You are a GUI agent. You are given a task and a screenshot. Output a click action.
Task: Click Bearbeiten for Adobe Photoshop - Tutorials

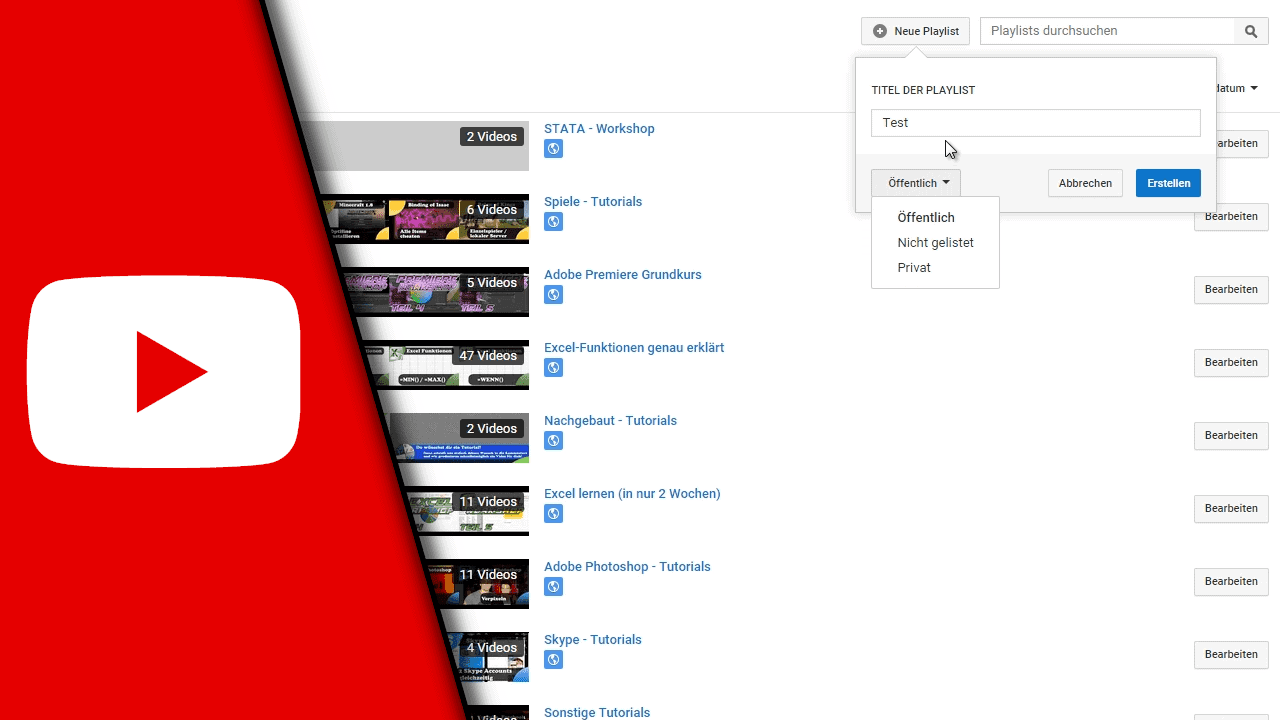tap(1231, 581)
